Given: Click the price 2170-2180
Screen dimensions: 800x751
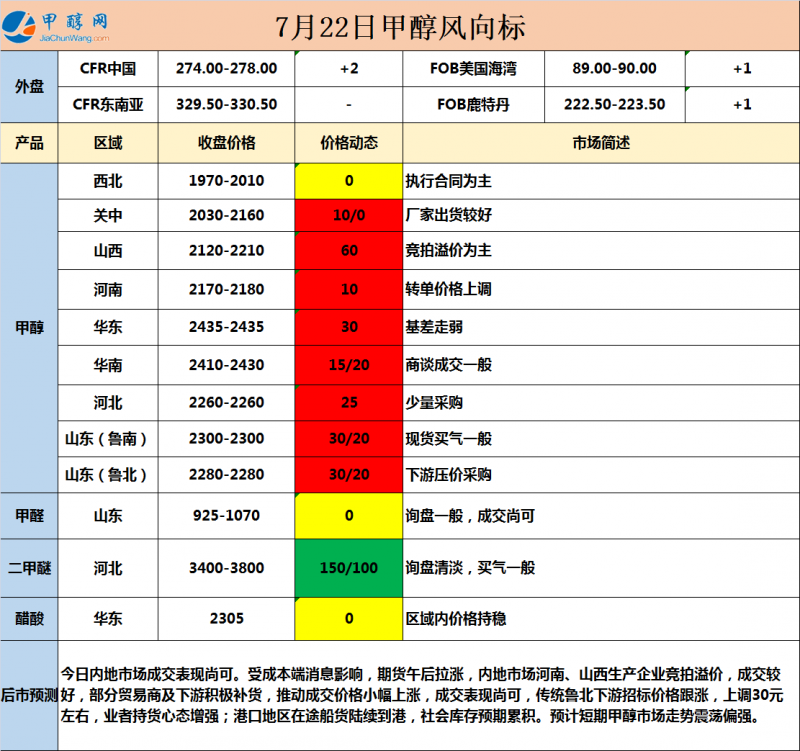Looking at the screenshot, I should click(227, 289).
